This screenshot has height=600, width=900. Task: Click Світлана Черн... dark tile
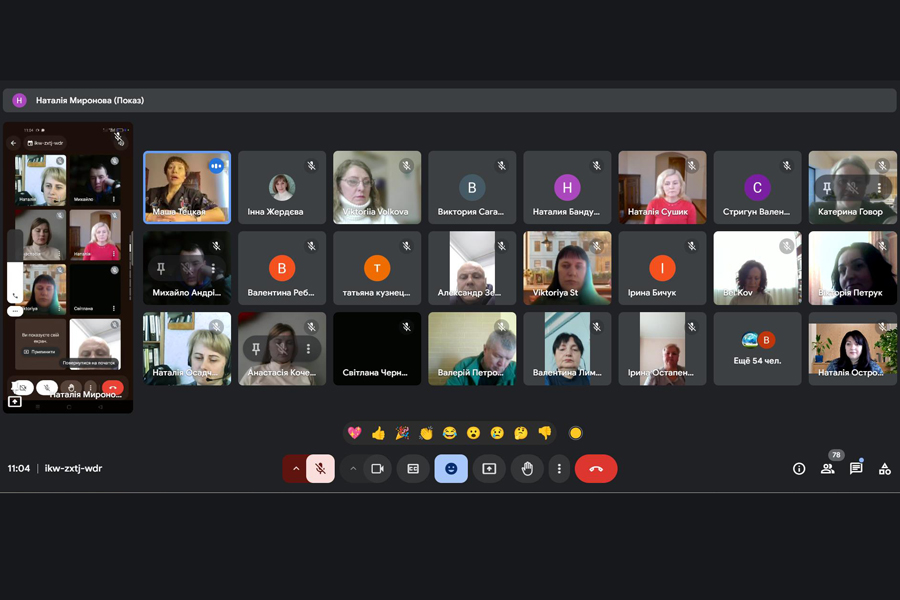point(377,349)
